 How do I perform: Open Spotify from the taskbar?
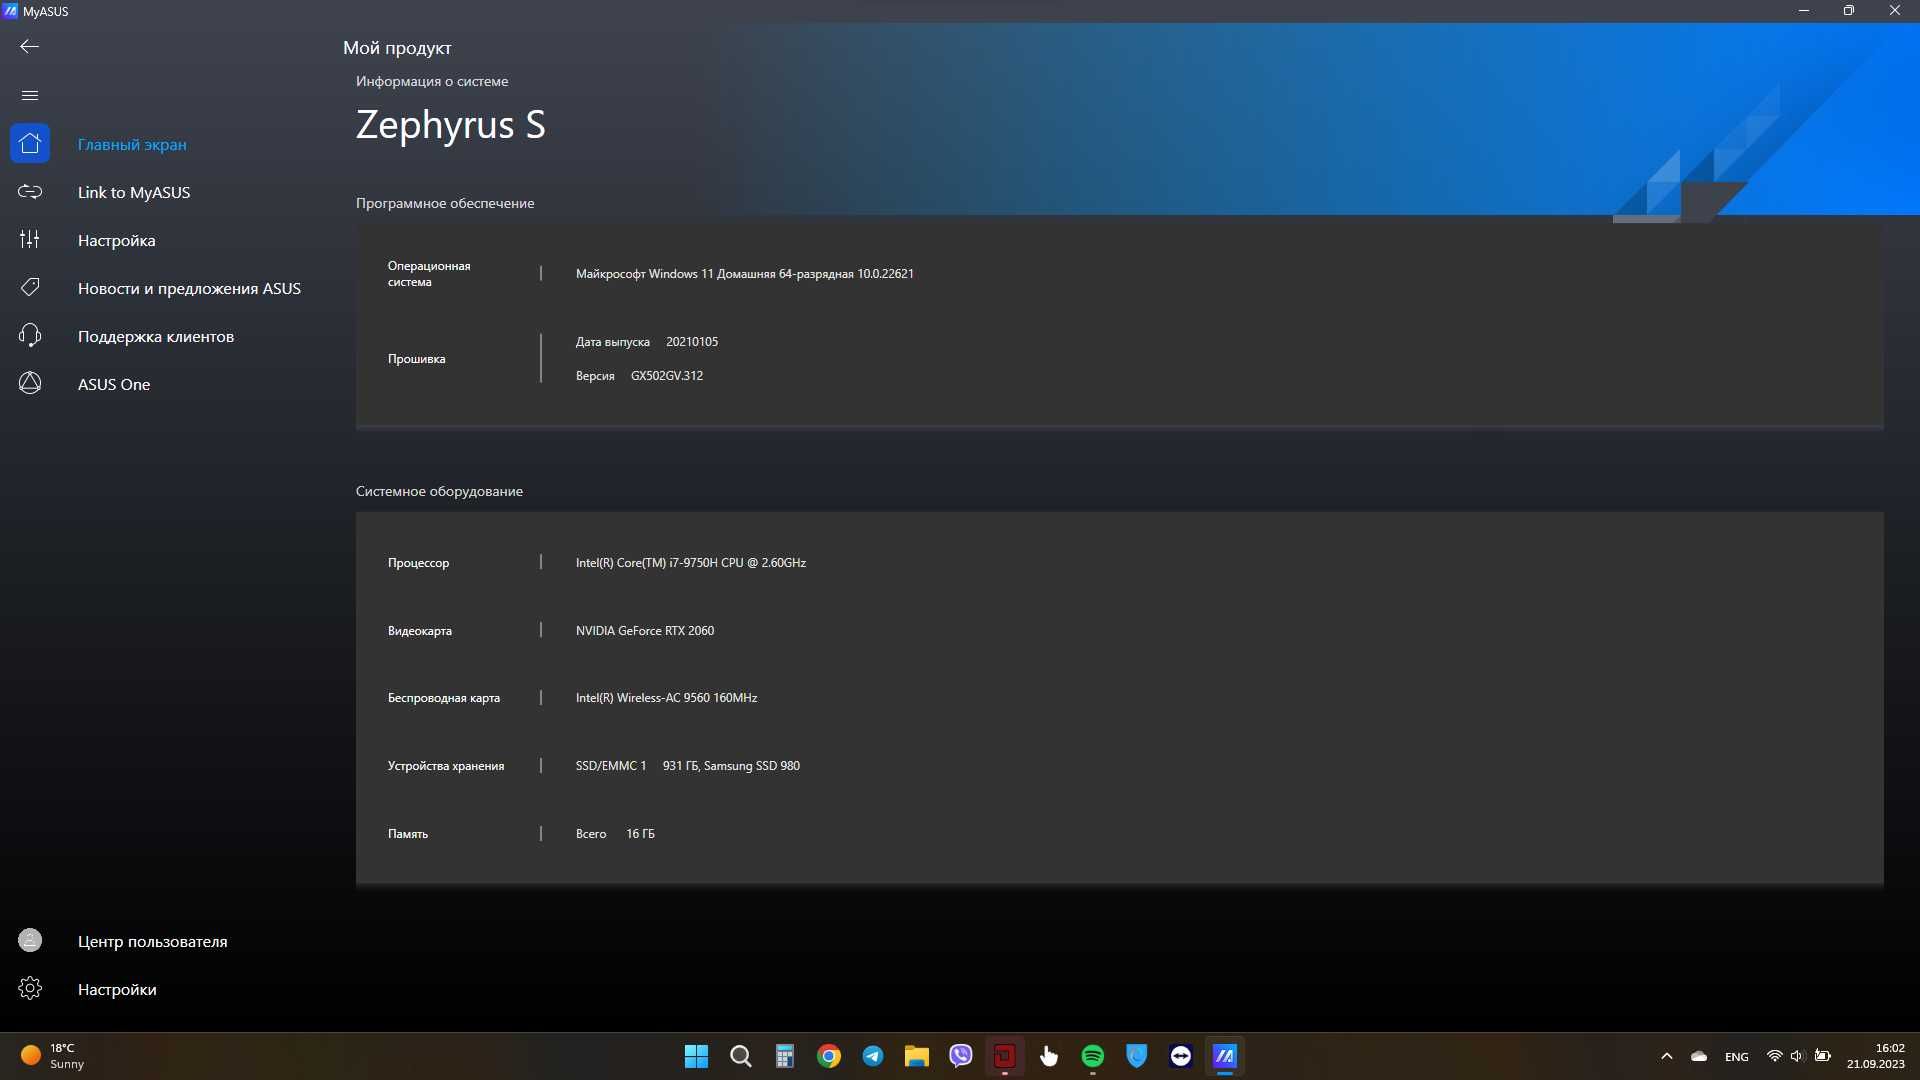tap(1093, 1056)
